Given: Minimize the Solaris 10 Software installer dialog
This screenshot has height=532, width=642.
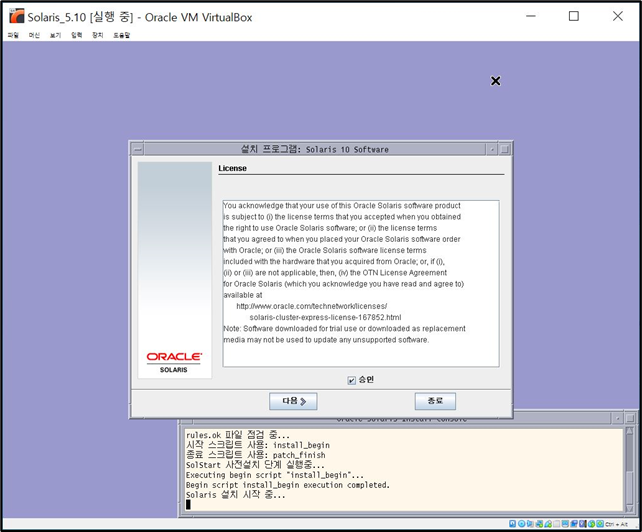Looking at the screenshot, I should 492,149.
